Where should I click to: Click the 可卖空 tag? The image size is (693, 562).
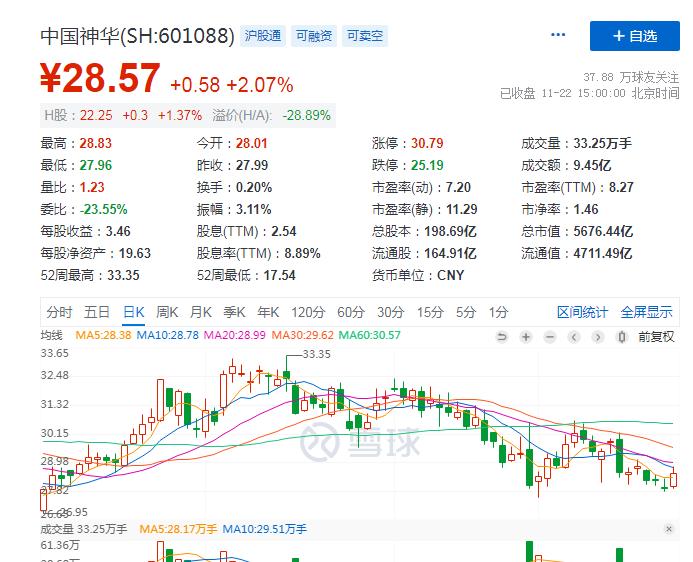365,36
